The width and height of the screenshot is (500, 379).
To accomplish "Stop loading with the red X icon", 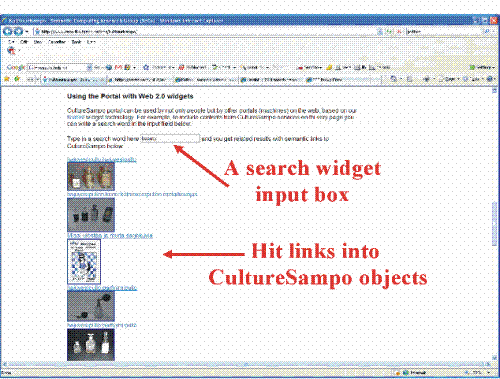I will click(399, 32).
